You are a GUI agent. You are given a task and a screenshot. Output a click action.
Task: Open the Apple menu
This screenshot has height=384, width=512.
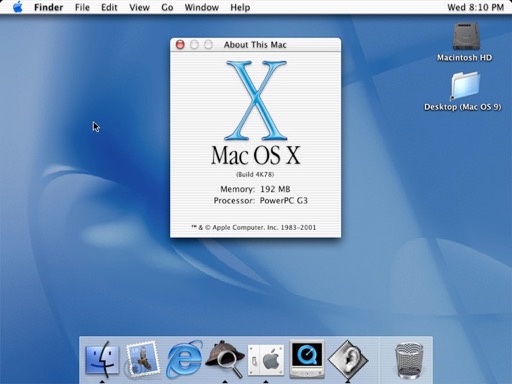tap(18, 7)
